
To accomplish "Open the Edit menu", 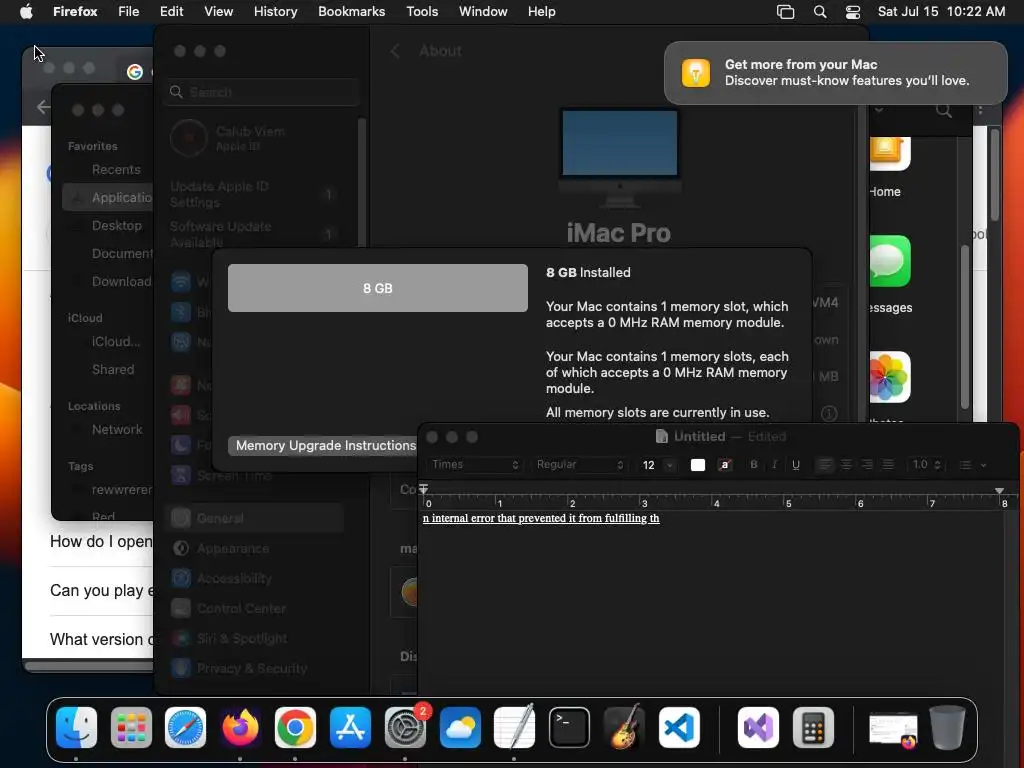I will pos(172,11).
